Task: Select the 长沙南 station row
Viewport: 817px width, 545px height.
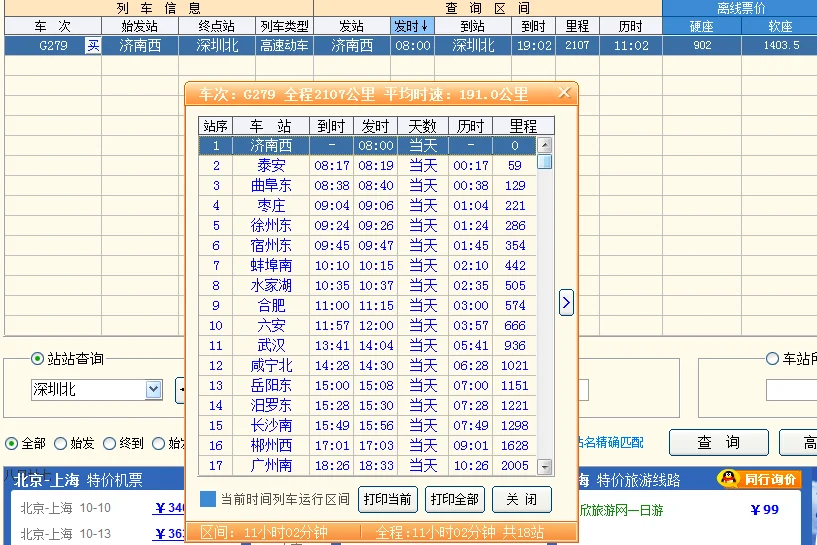Action: click(367, 426)
